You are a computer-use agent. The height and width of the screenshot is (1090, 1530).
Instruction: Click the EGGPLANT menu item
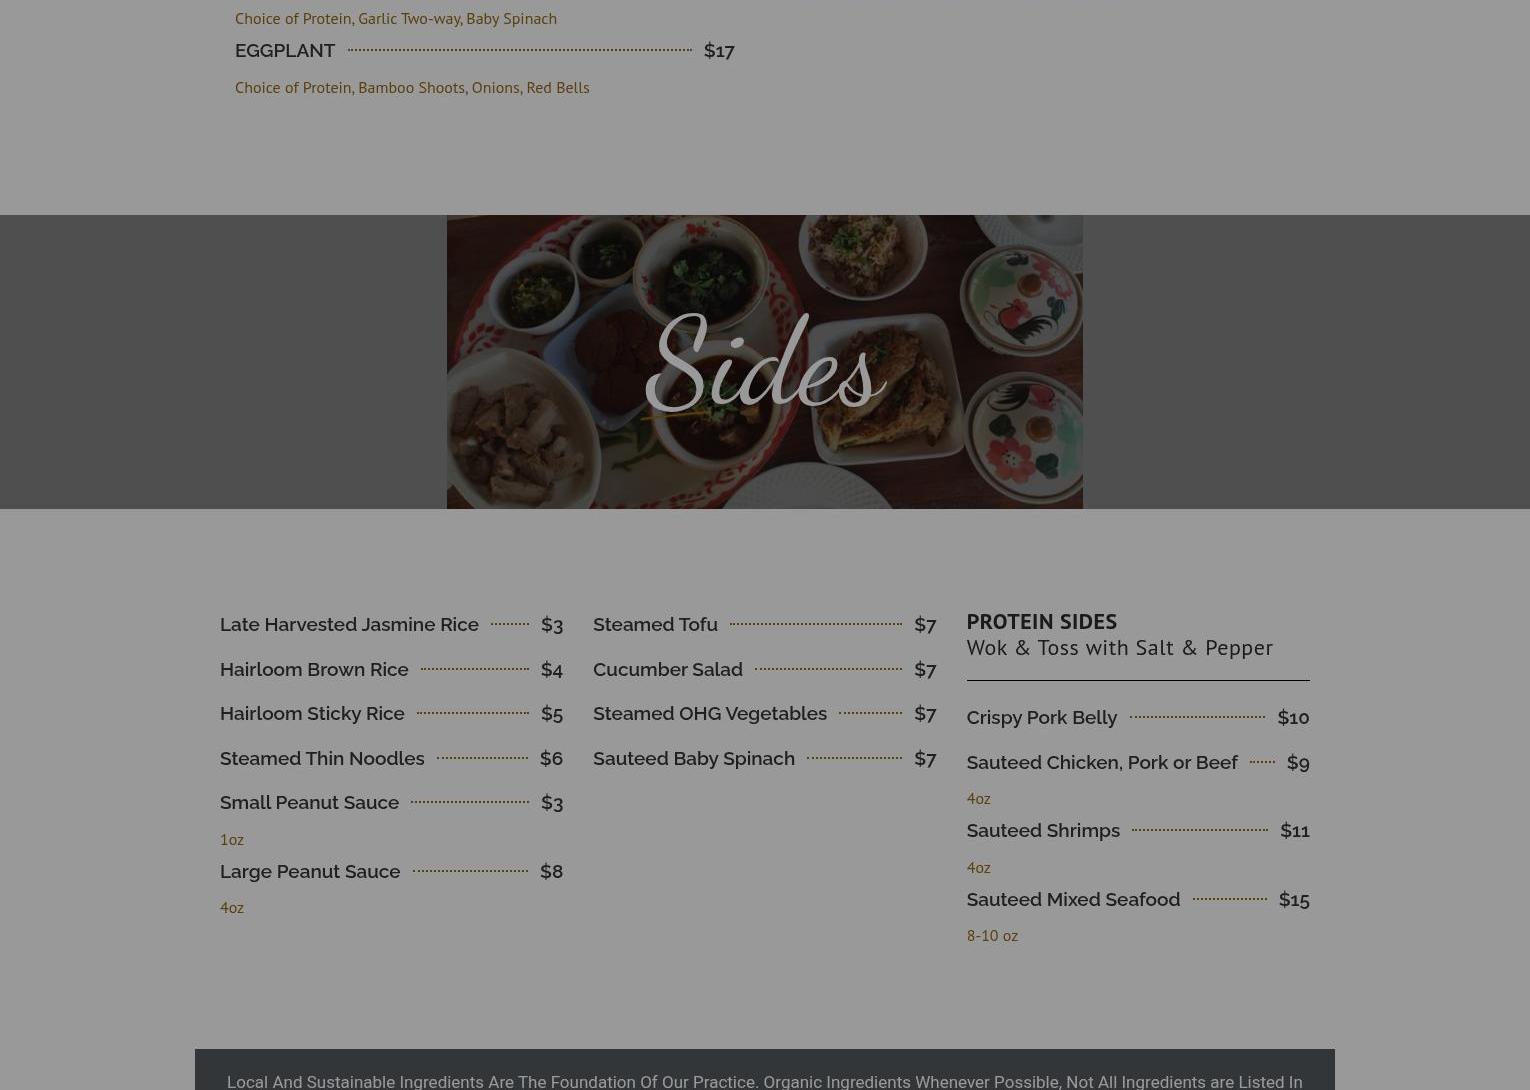pos(285,50)
